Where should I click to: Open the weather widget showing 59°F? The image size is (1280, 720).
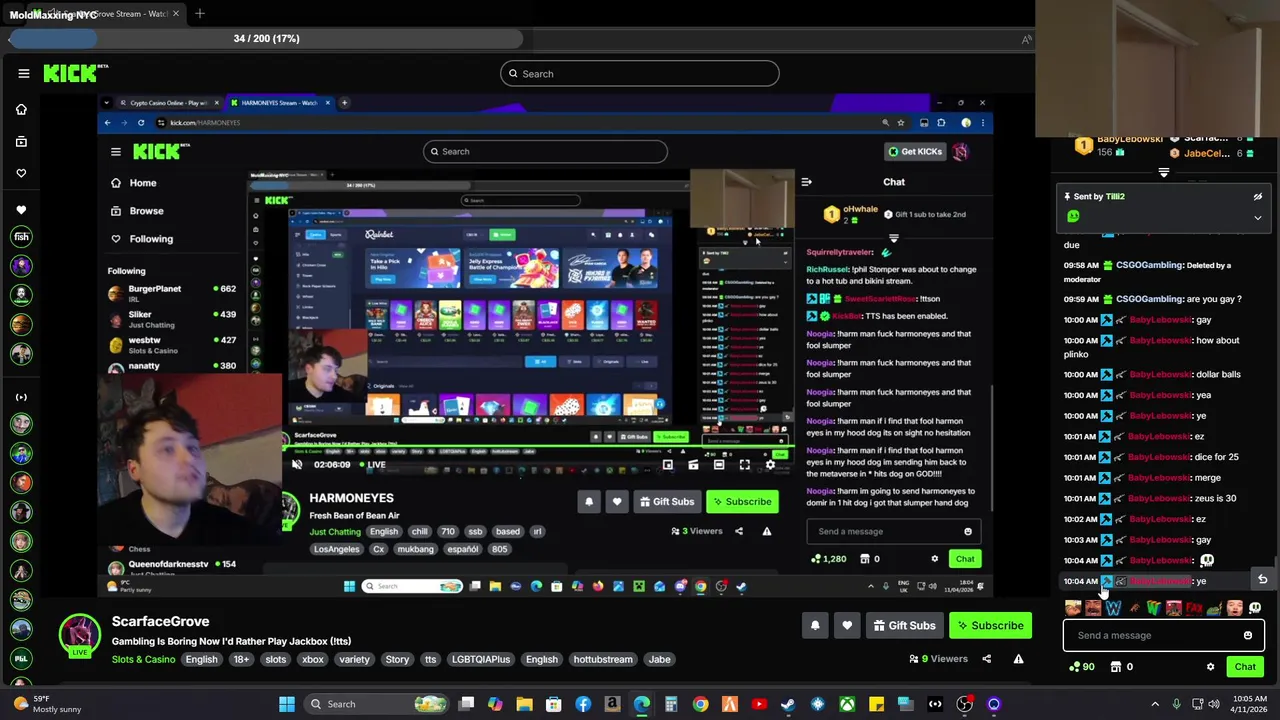(x=48, y=704)
